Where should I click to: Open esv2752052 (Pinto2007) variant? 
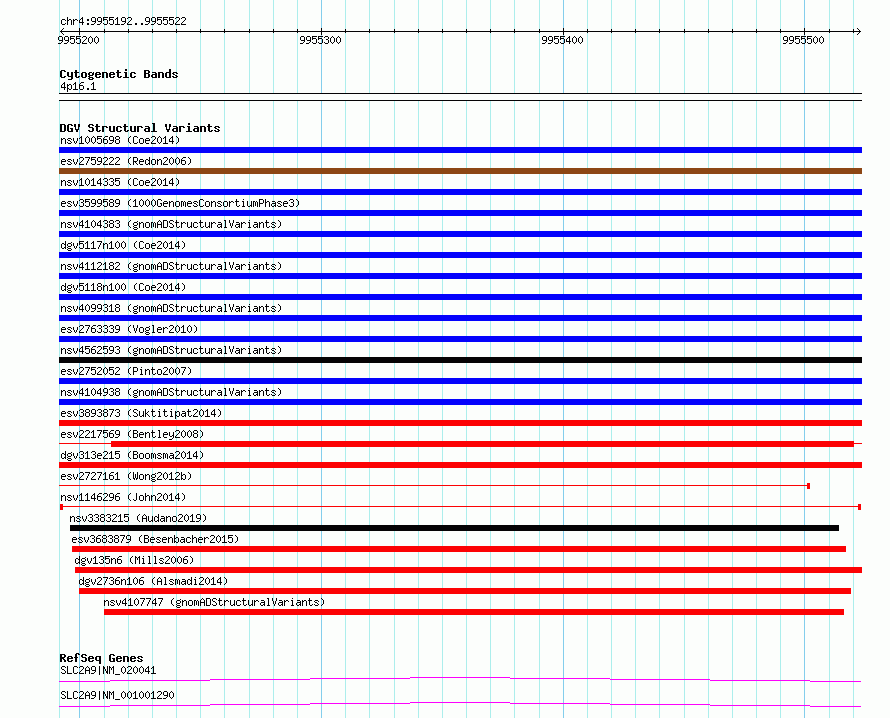pos(126,371)
